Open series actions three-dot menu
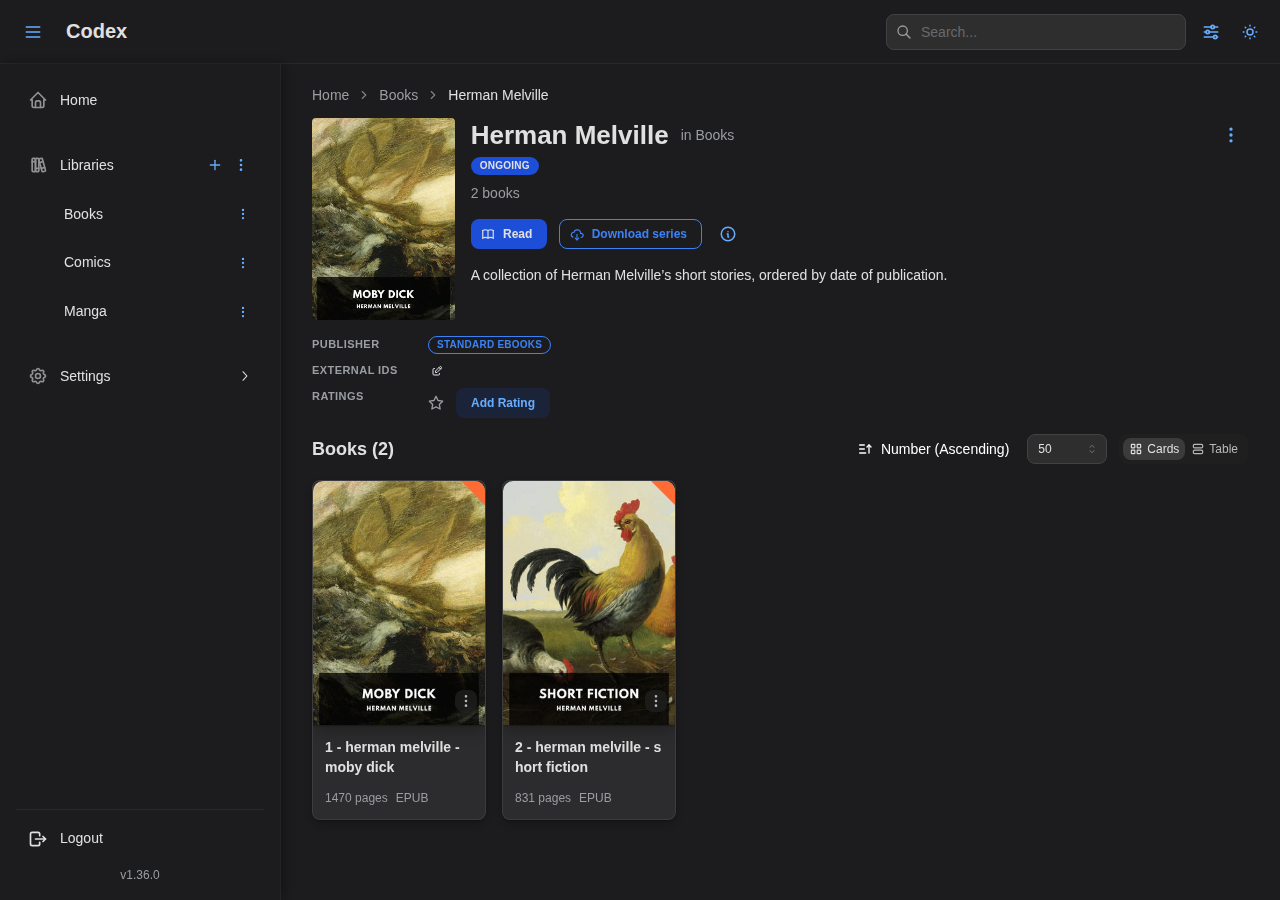This screenshot has width=1280, height=900. pos(1231,135)
